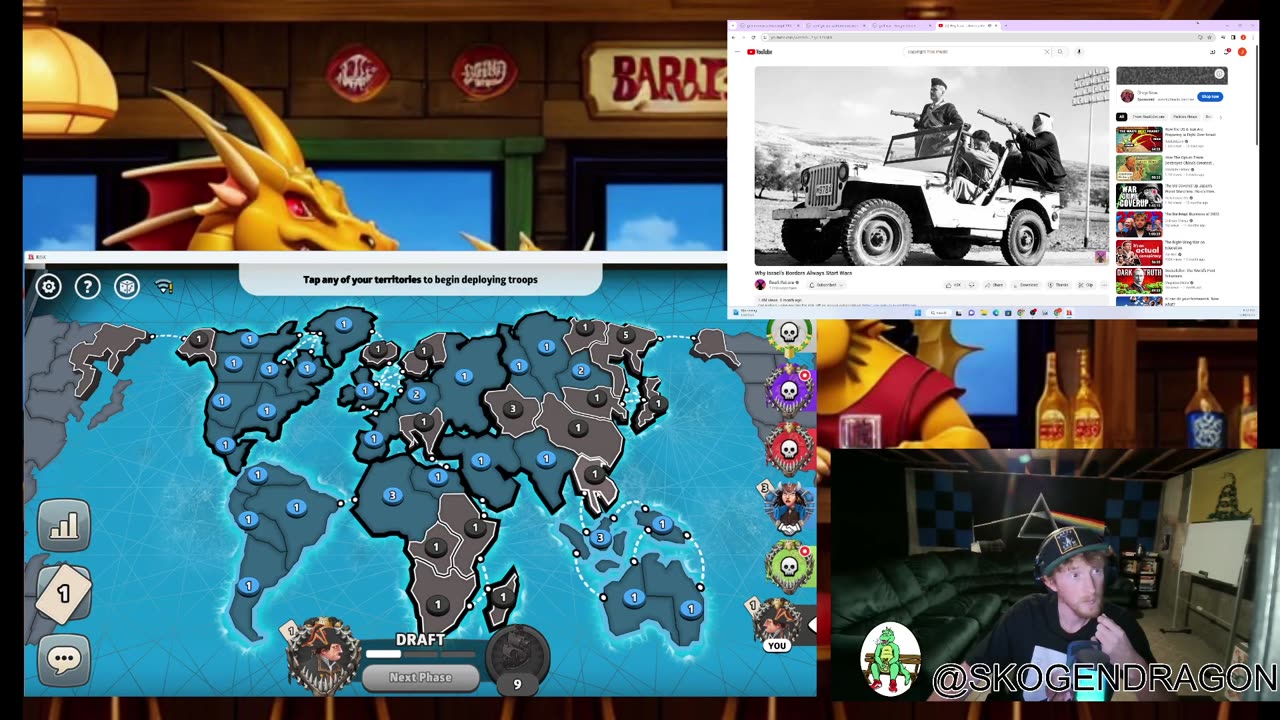
Task: Open the help question mark in Risk
Action: coord(88,287)
